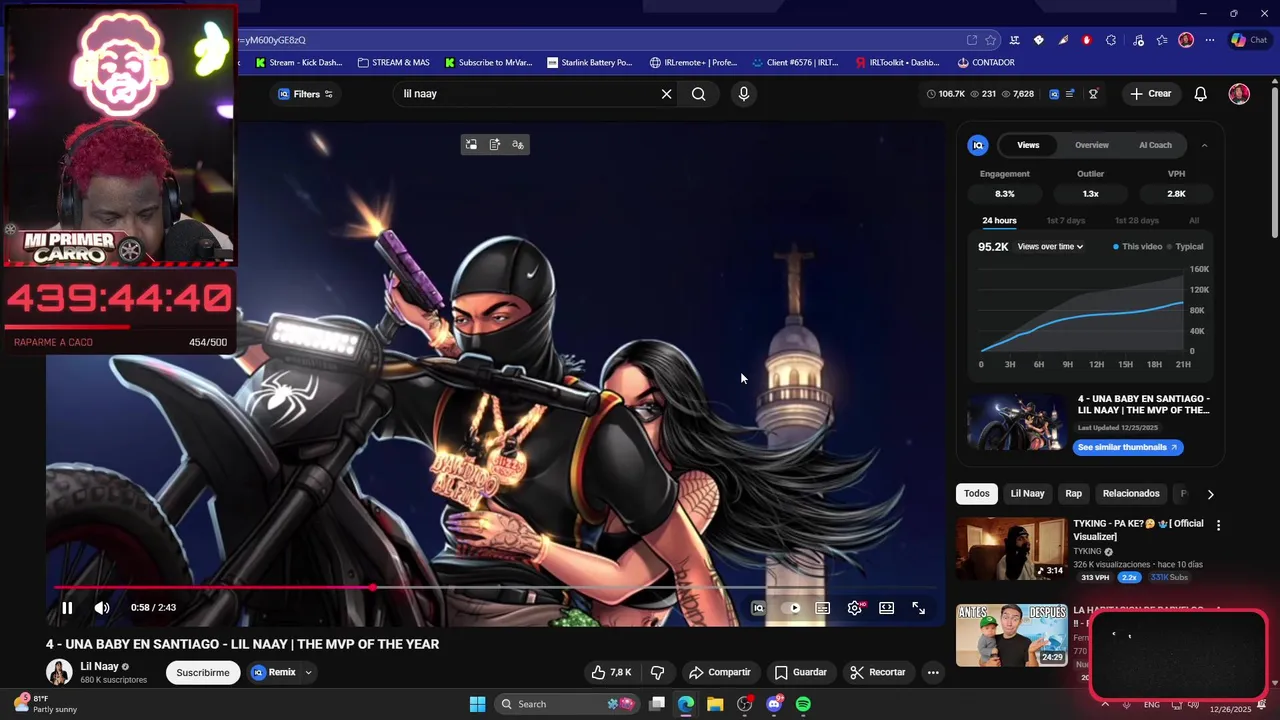Select the Todos filter chip
This screenshot has height=720, width=1280.
(977, 494)
